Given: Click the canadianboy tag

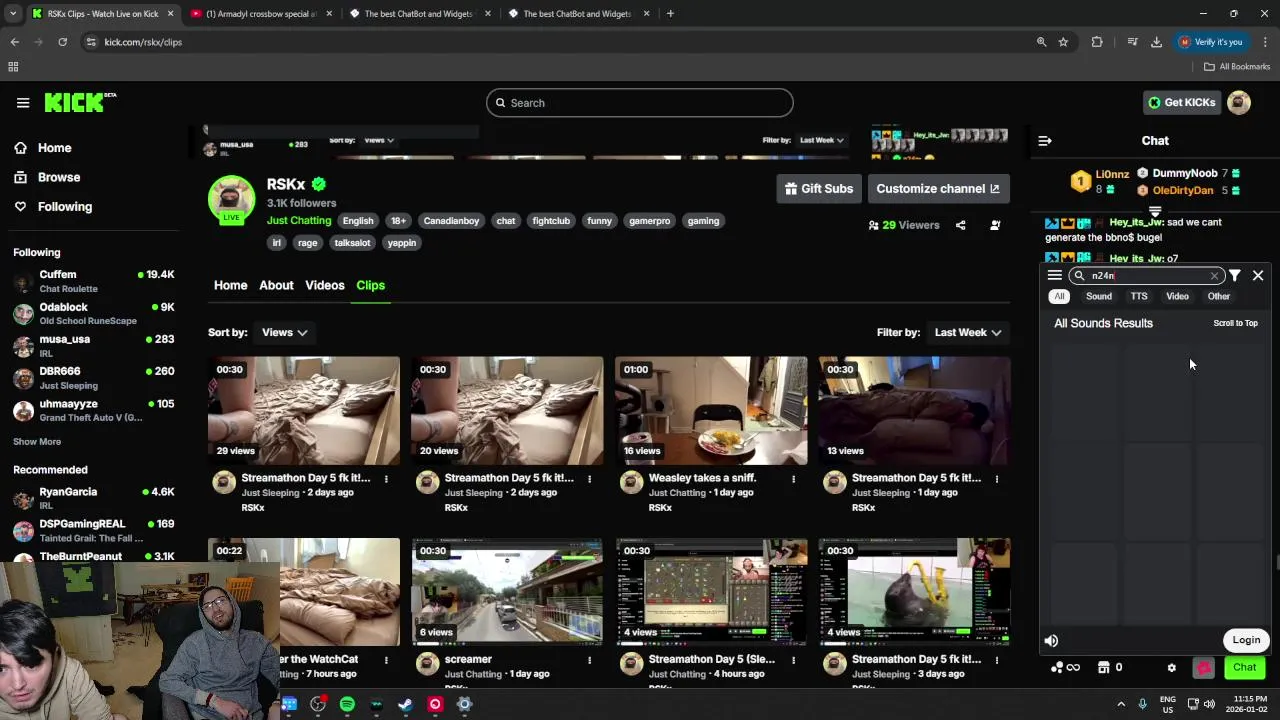Looking at the screenshot, I should click(451, 221).
